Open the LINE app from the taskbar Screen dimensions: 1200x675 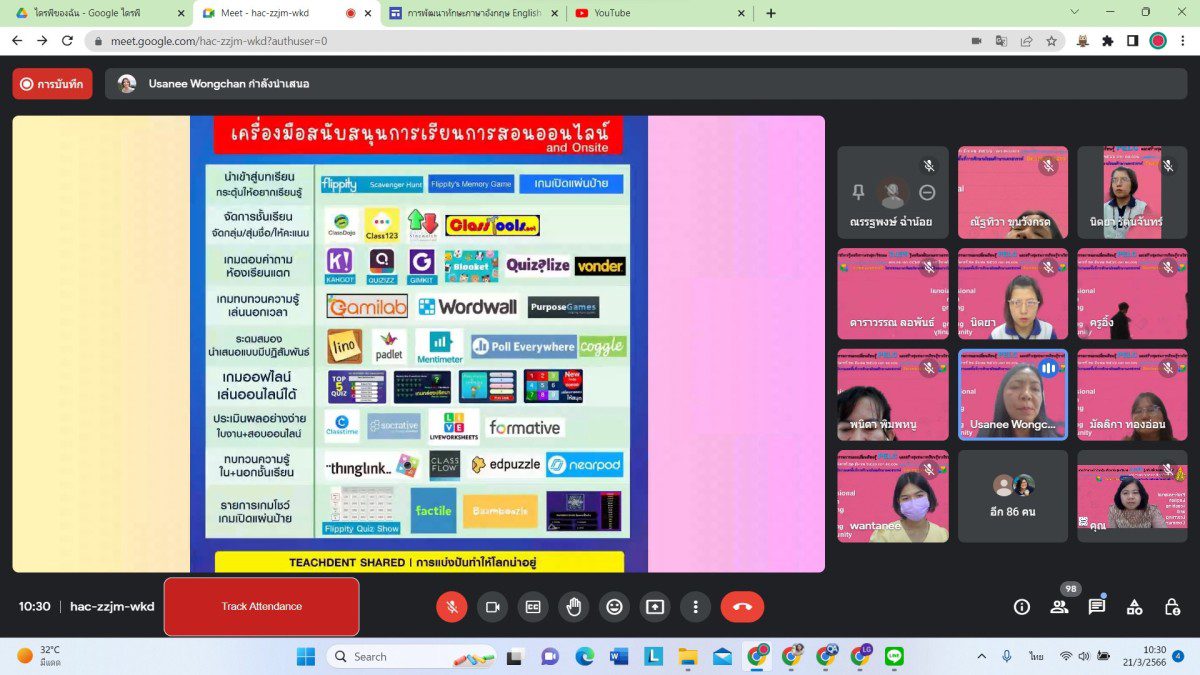tap(894, 656)
